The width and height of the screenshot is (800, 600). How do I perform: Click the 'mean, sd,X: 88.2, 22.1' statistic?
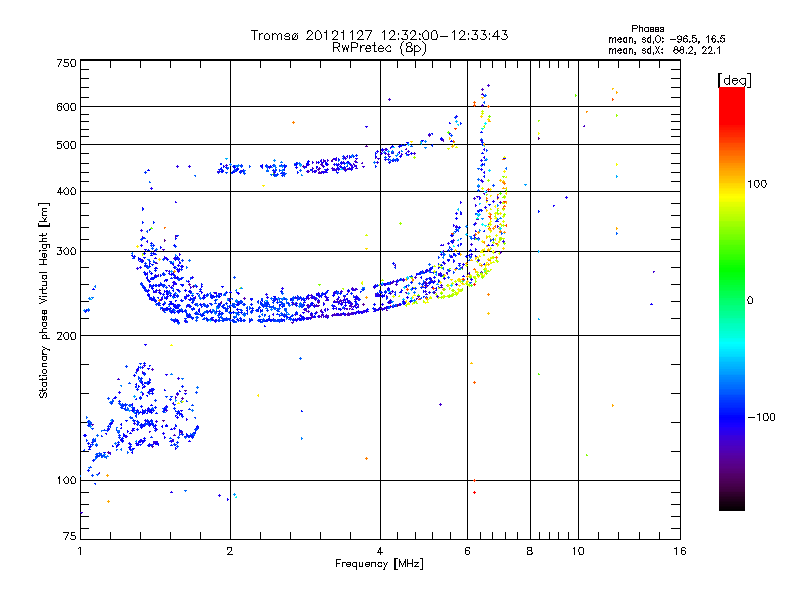(x=664, y=50)
